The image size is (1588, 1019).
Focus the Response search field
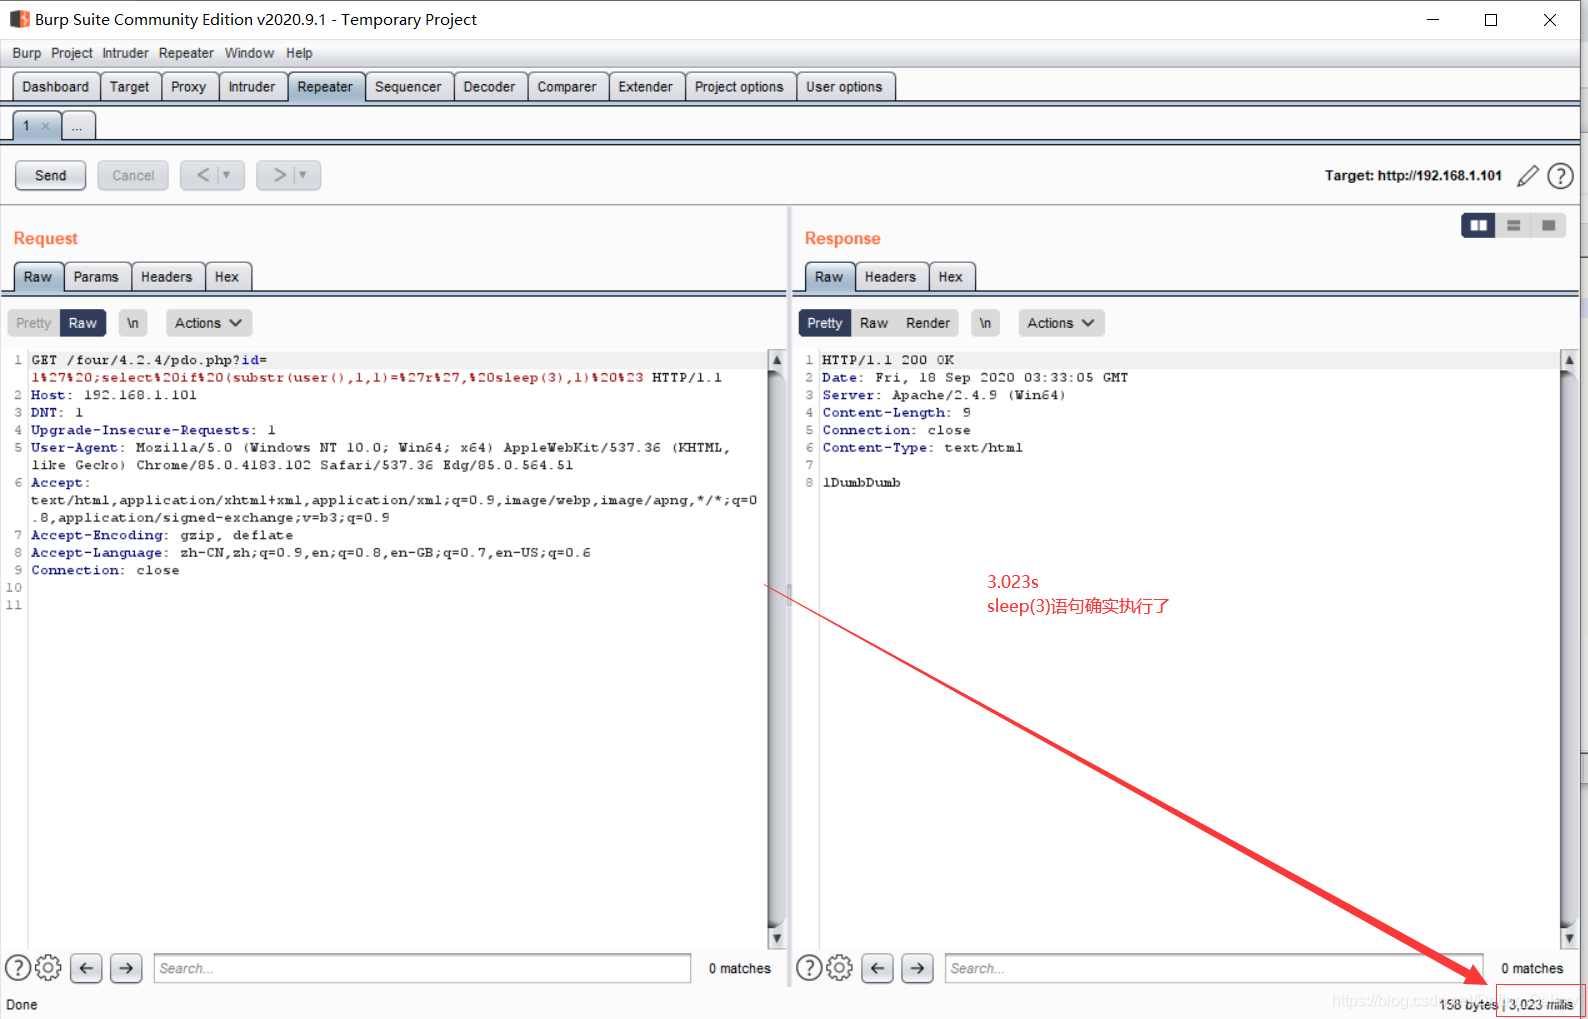tap(1213, 968)
